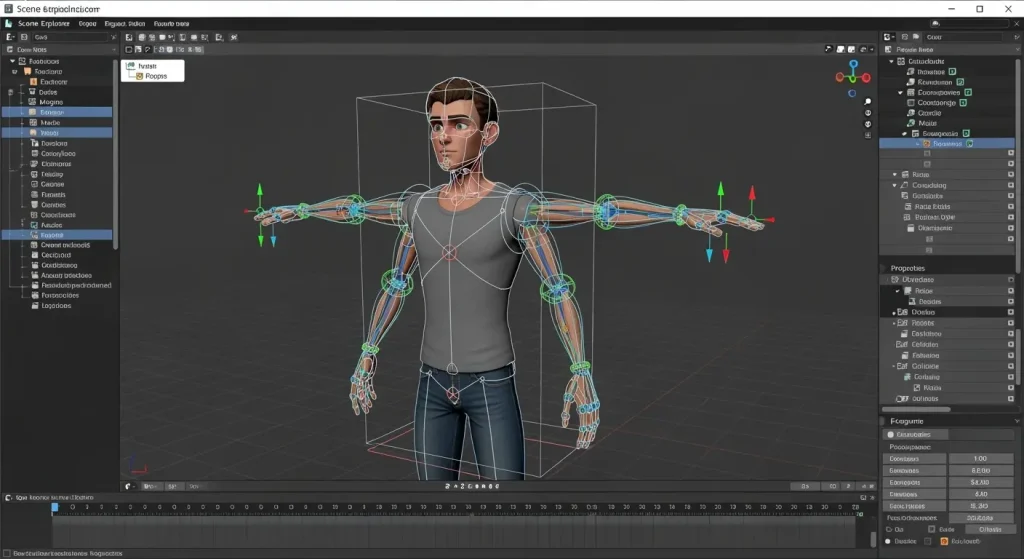Toggle the checkbox in the bottom-left status bar
Screen dimensions: 1024x559
[x=8, y=551]
